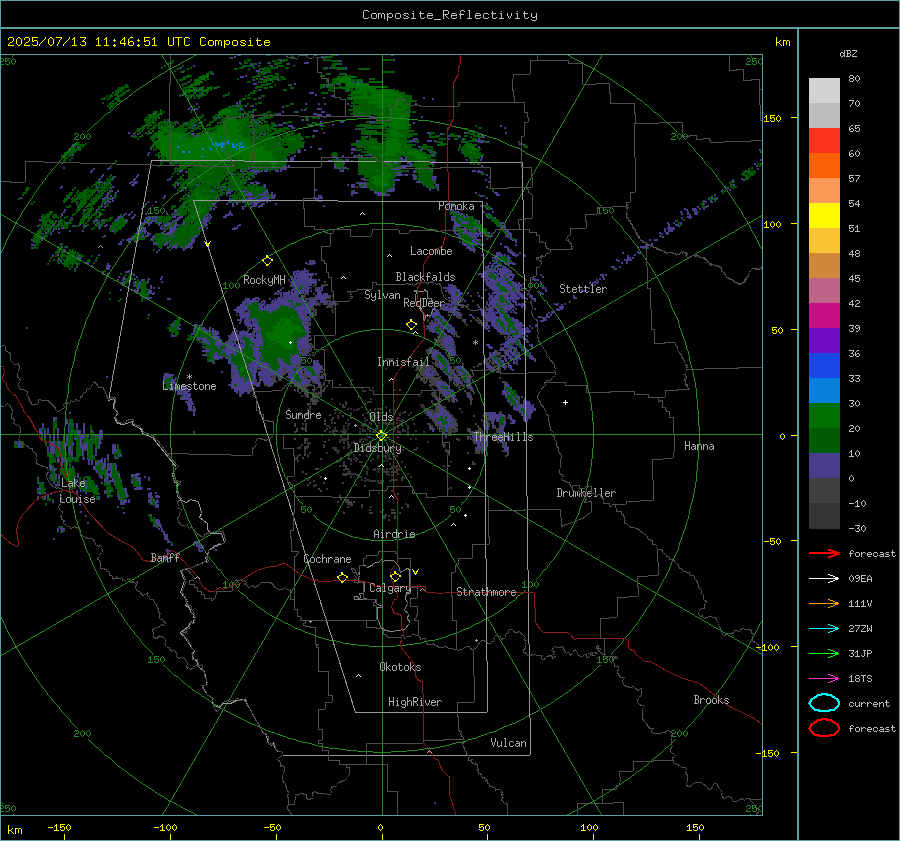Click the green 31JP arrow legend icon
This screenshot has width=900, height=841.
click(824, 653)
